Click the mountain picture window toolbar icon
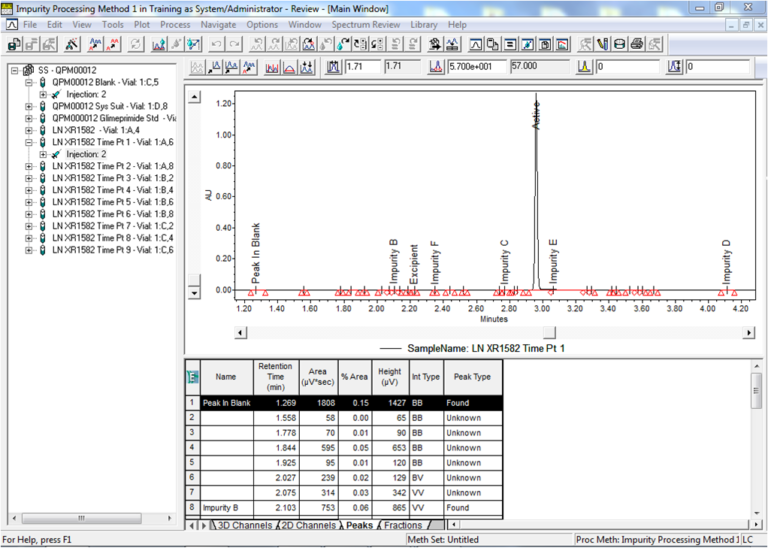This screenshot has width=768, height=548. (x=563, y=45)
